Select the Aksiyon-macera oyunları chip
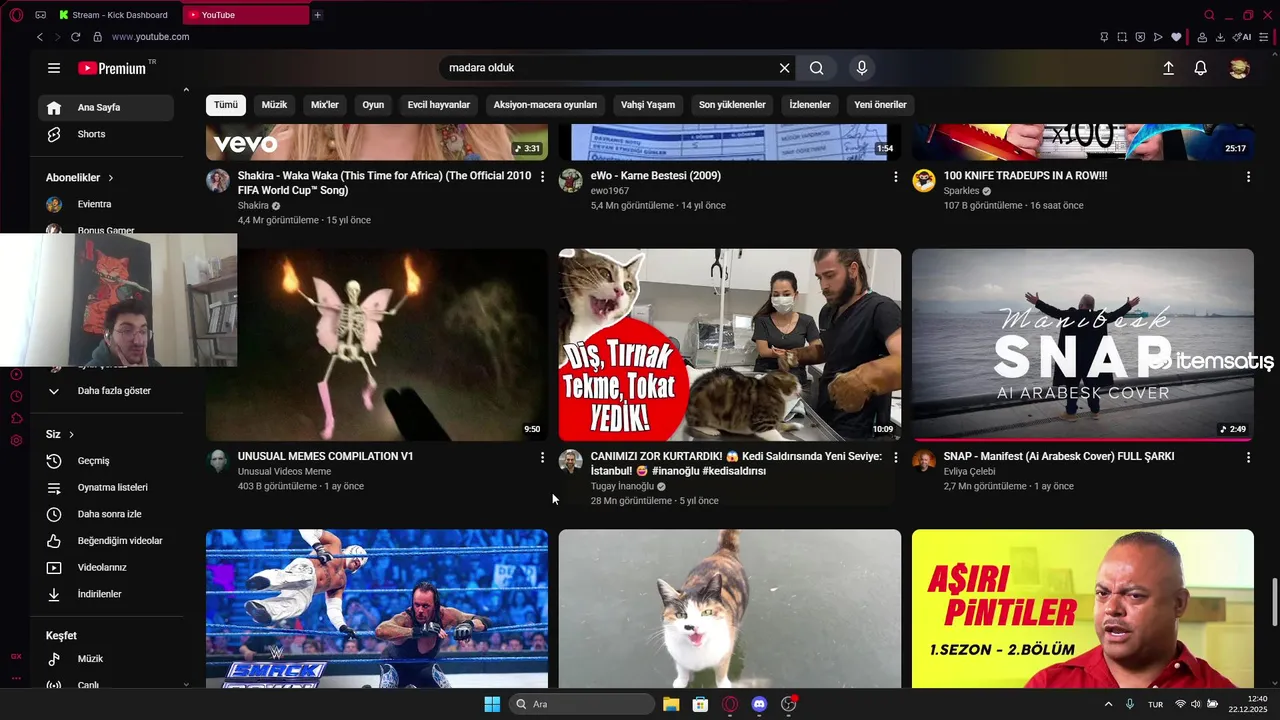 tap(545, 105)
